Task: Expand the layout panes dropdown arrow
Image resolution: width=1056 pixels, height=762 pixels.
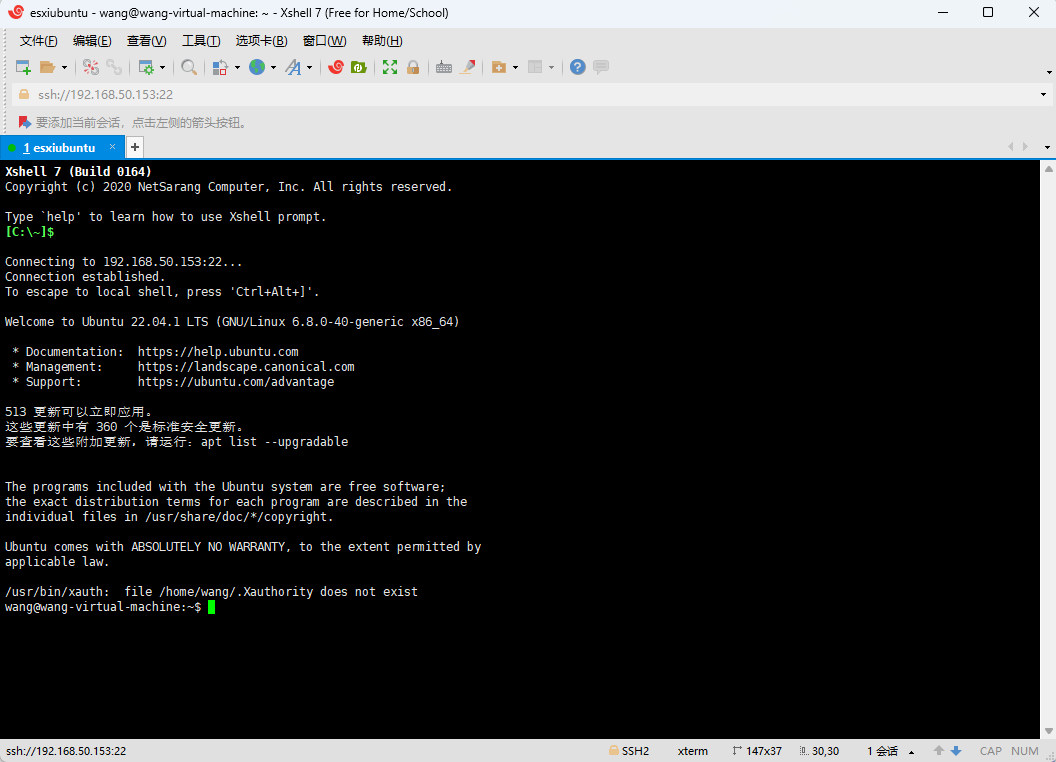Action: [x=552, y=67]
